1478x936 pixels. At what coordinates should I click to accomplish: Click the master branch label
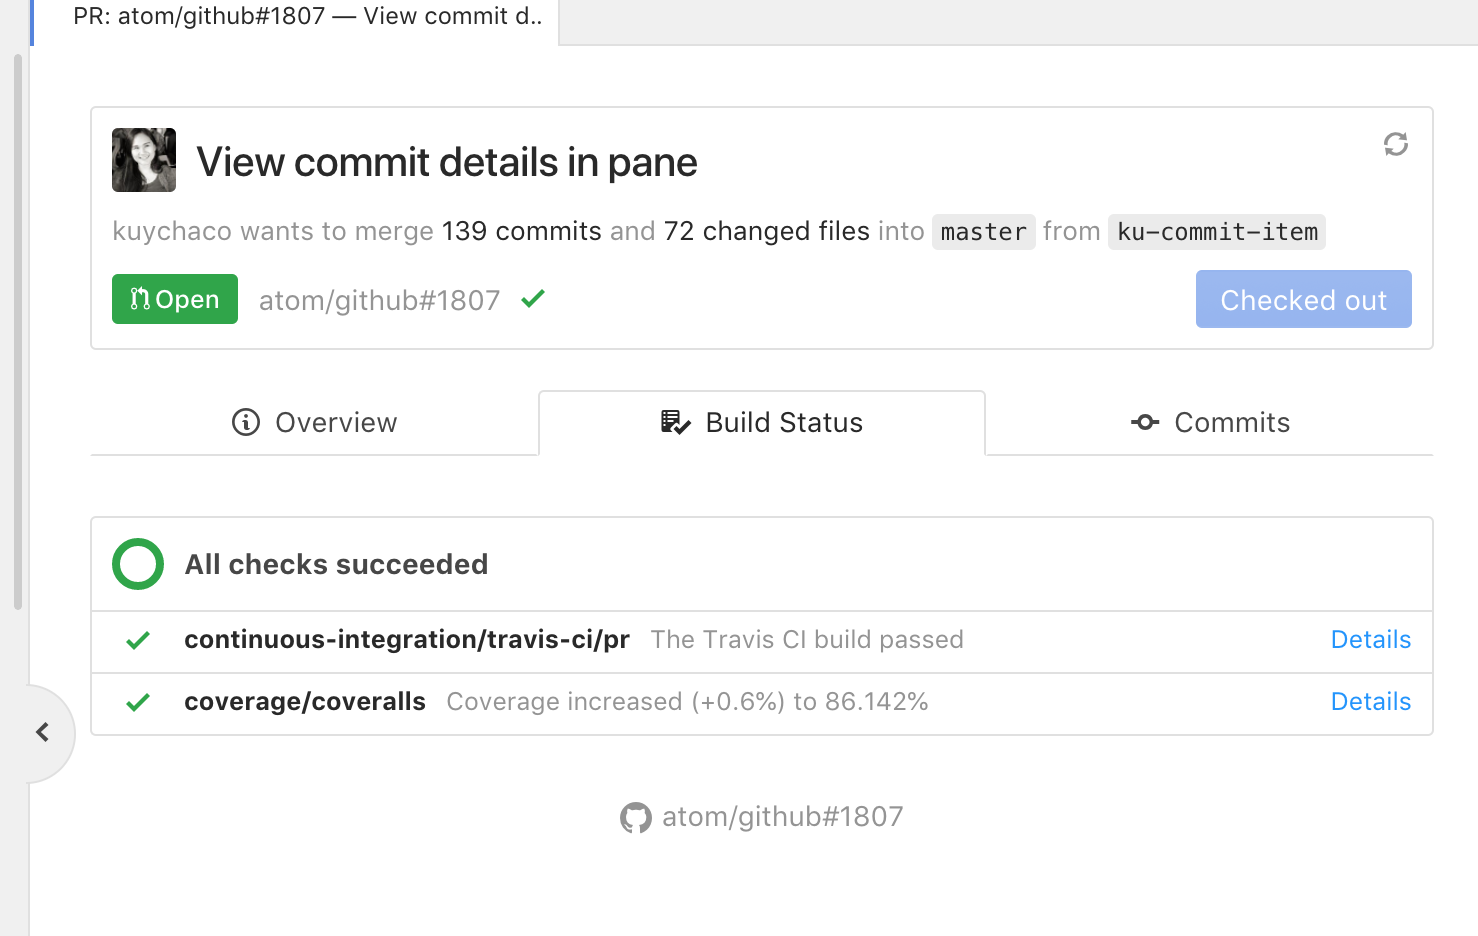(983, 232)
